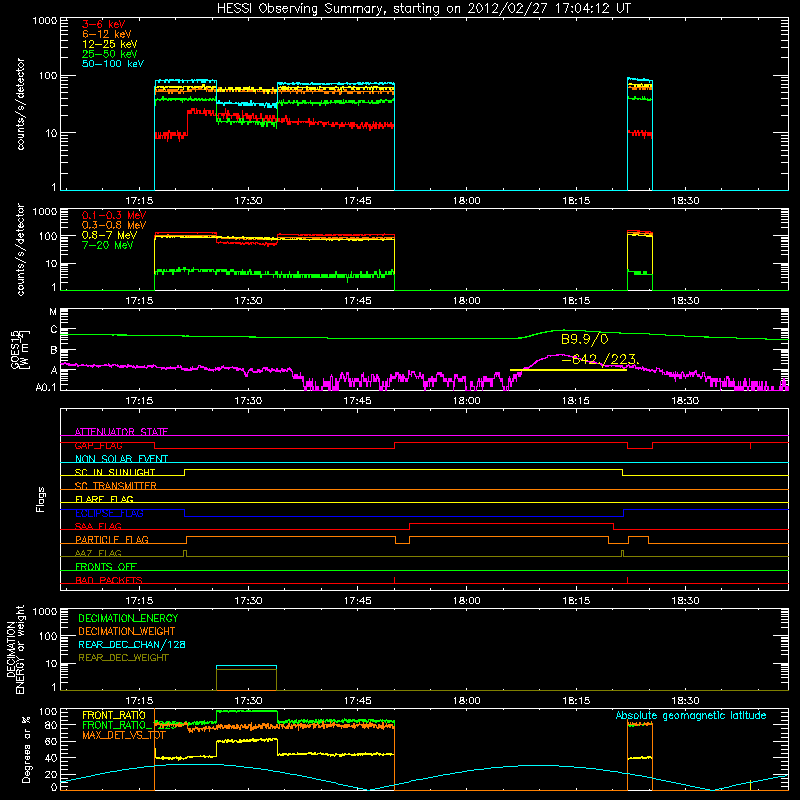
Task: Select the orange 6-12 keV legend label
Action: click(x=107, y=34)
